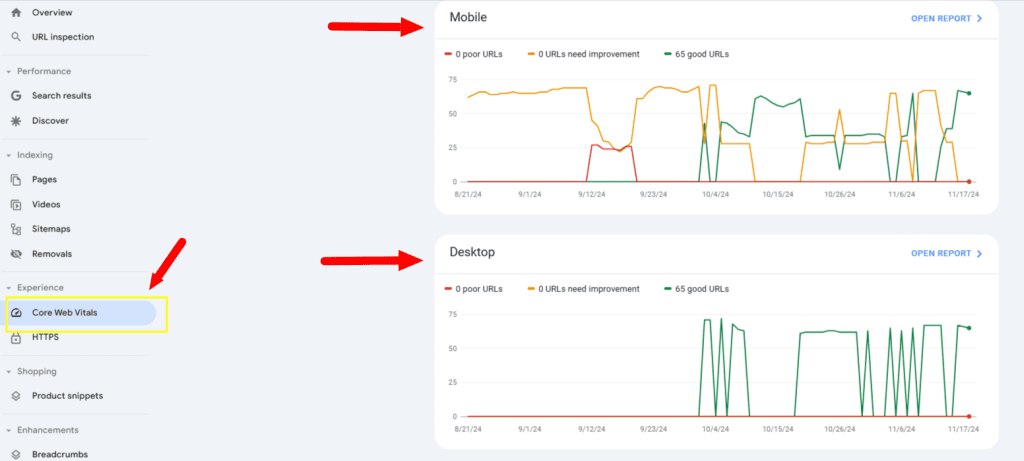Click the Google Search results icon
1024x461 pixels.
point(16,96)
